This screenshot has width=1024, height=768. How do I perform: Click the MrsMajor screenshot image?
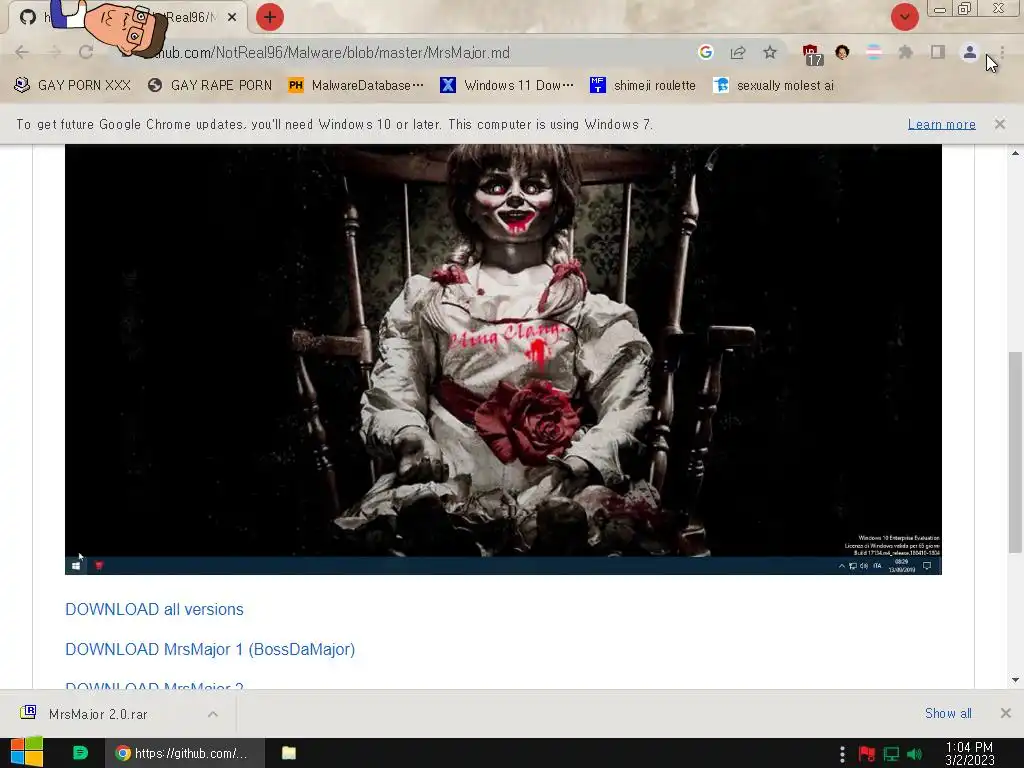(503, 359)
